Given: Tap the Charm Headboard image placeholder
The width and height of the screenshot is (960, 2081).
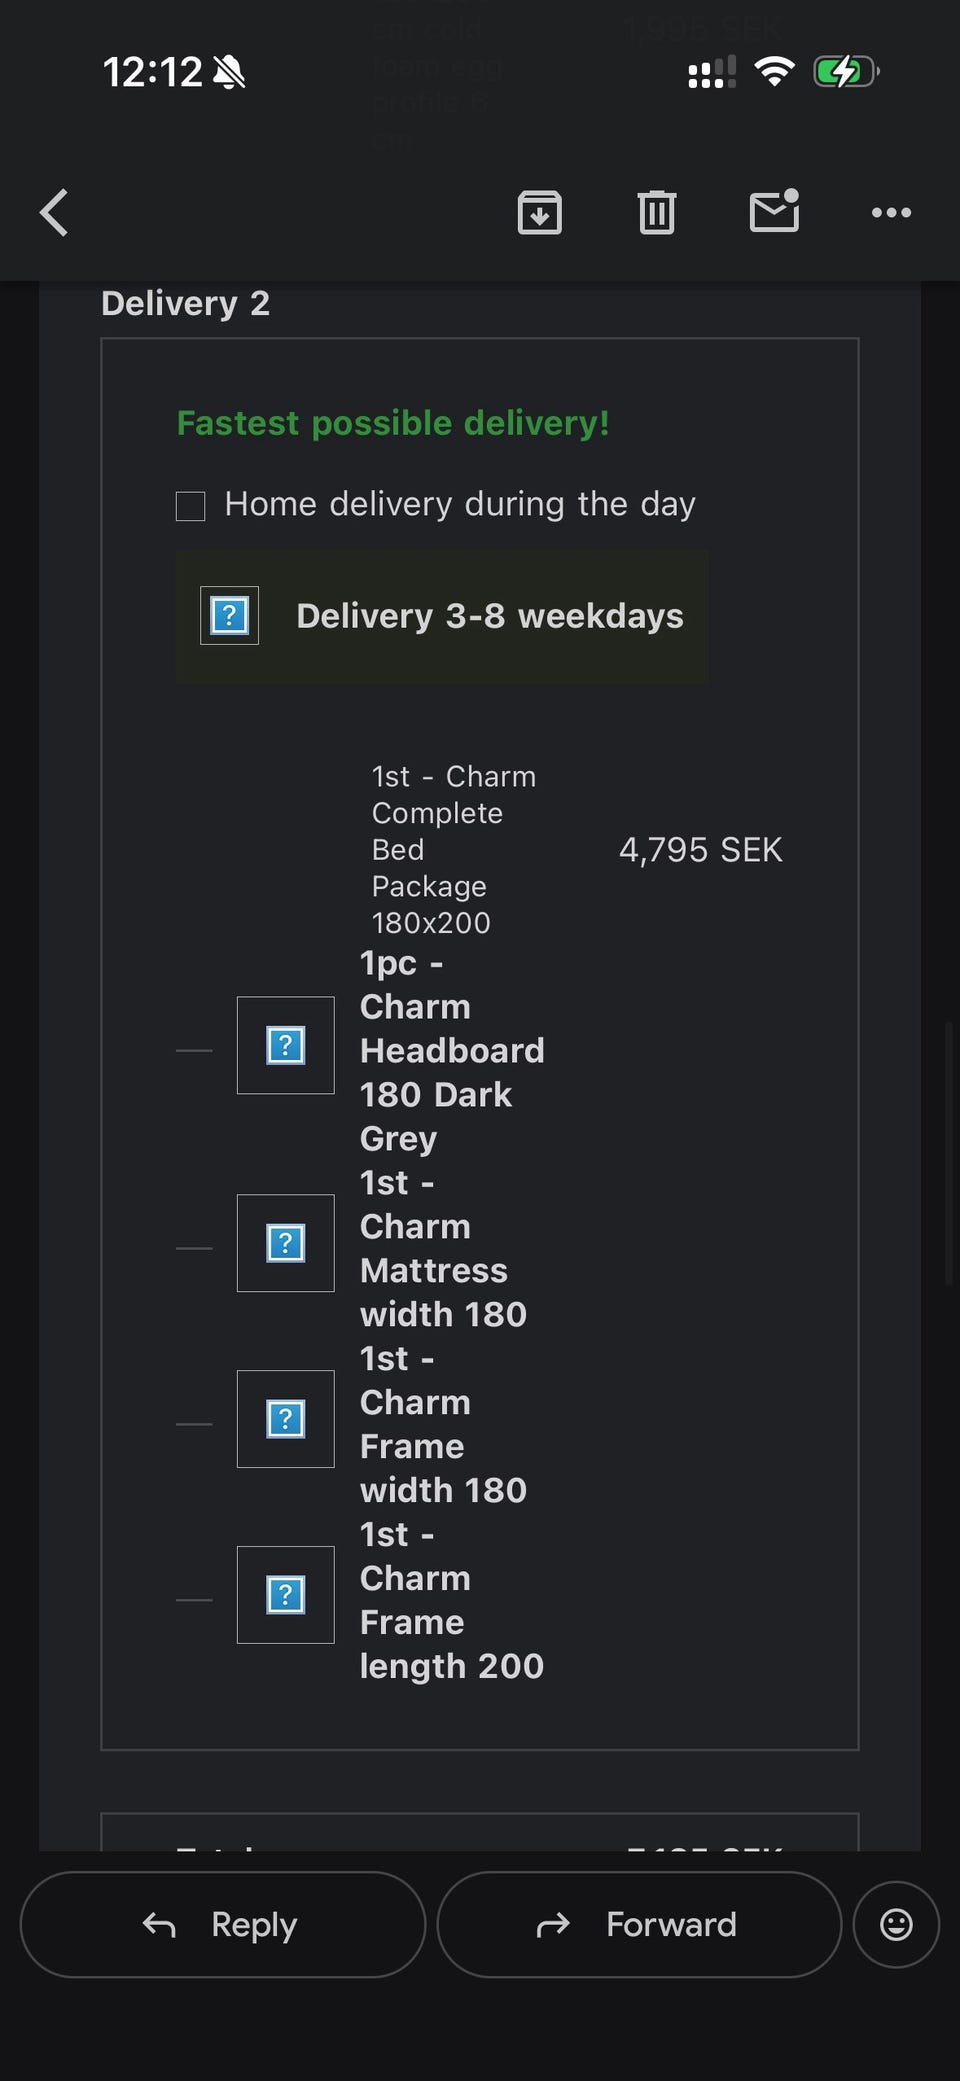Looking at the screenshot, I should (x=286, y=1045).
